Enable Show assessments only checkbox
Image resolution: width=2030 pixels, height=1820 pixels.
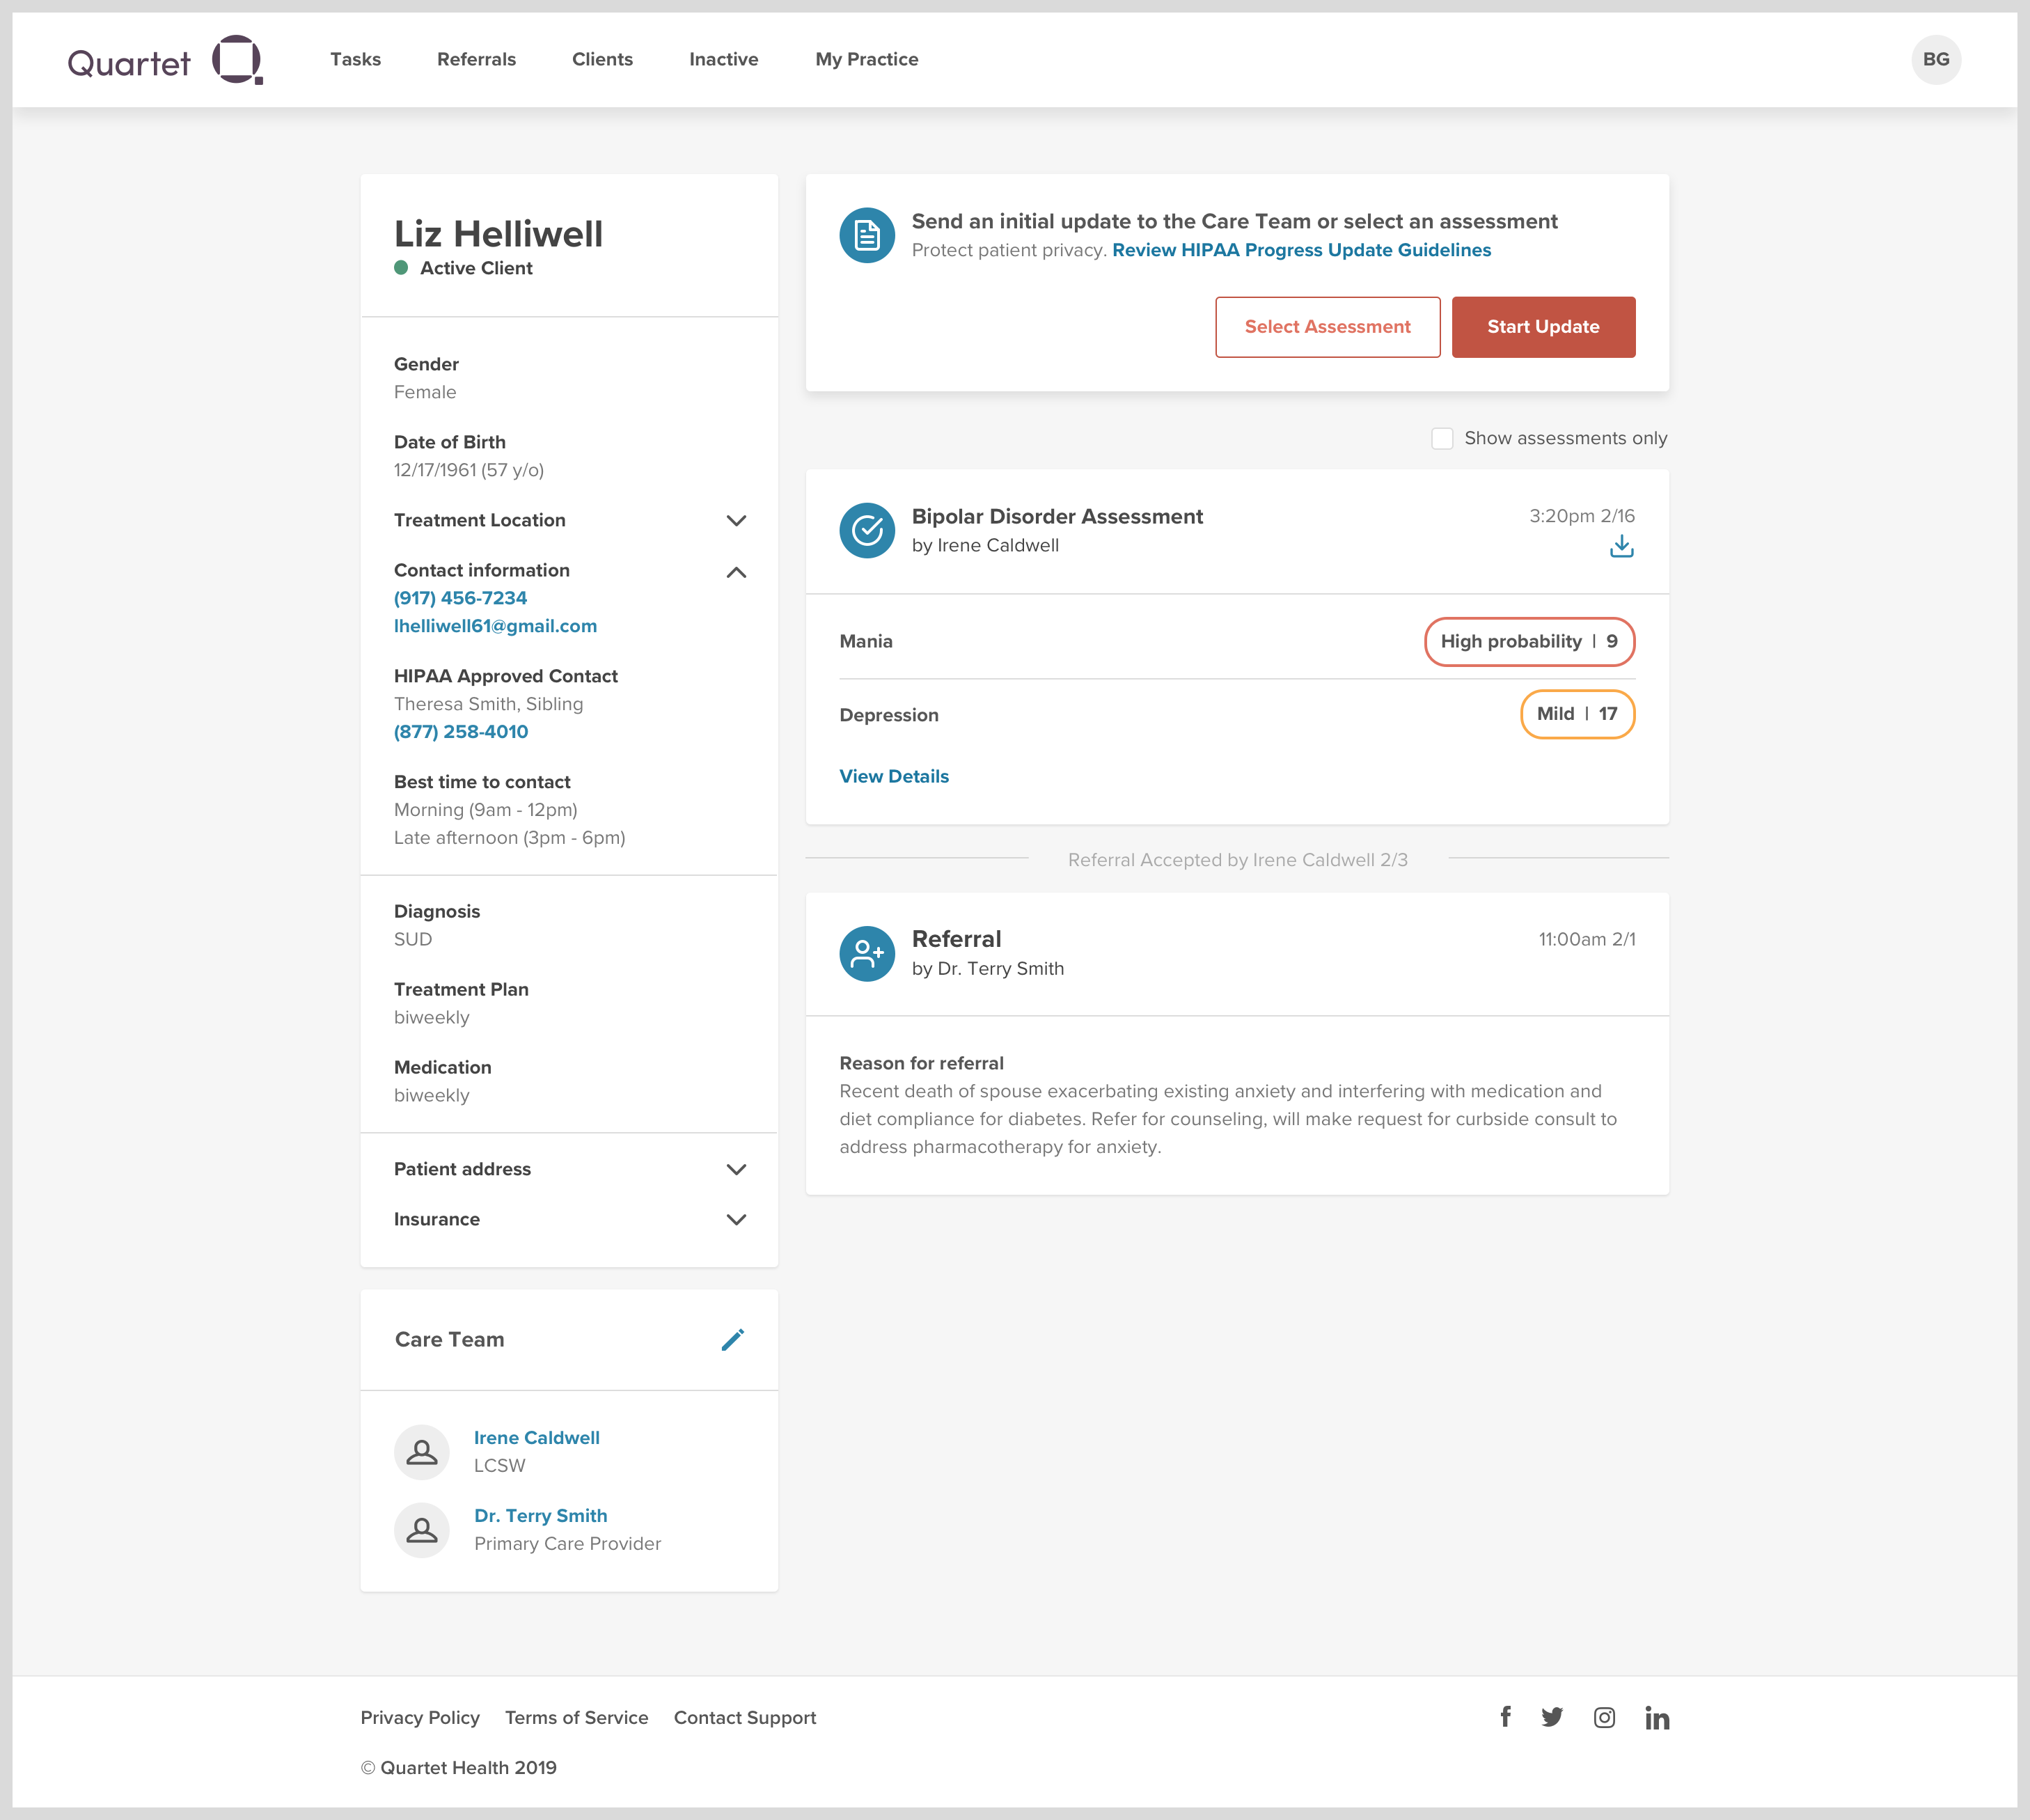(1442, 438)
